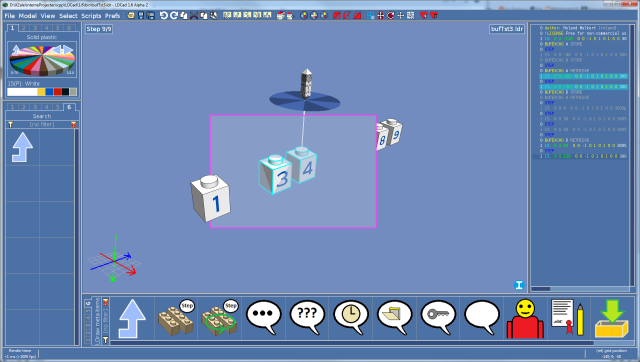Viewport: 640px width, 362px height.
Task: Toggle the yellow funnel filter in Search panel
Action: click(11, 124)
